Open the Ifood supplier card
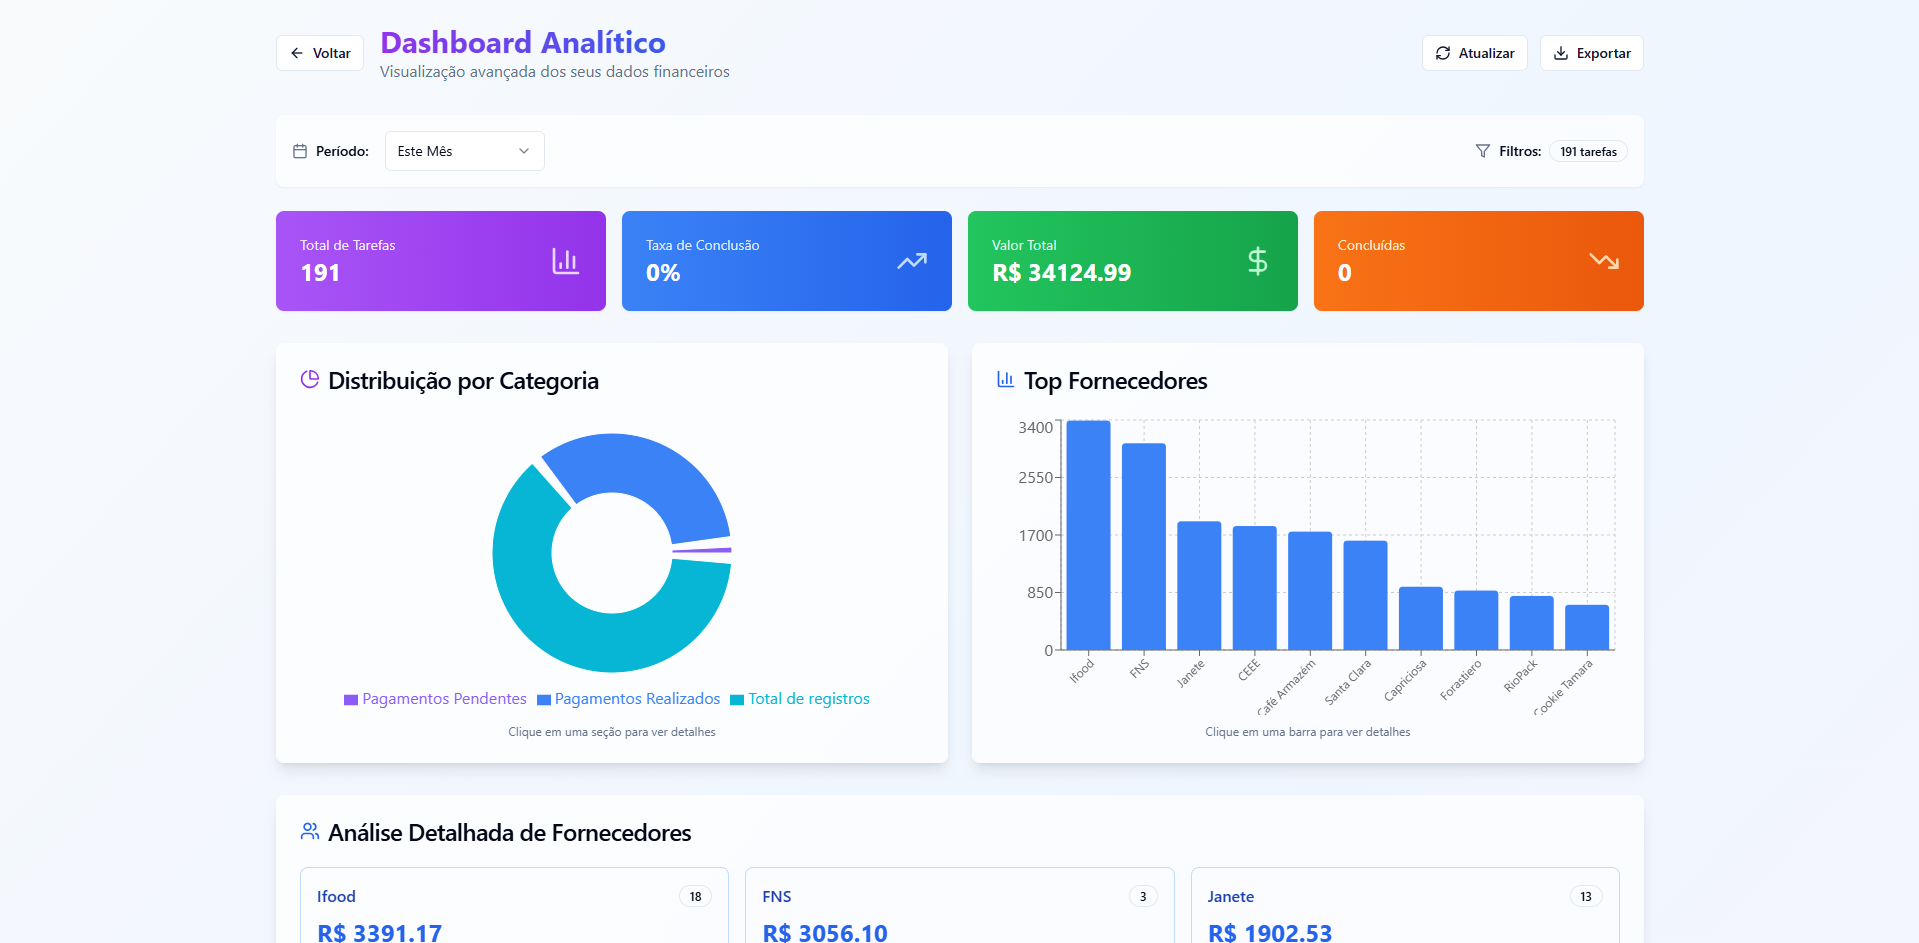Viewport: 1919px width, 943px height. click(x=514, y=905)
